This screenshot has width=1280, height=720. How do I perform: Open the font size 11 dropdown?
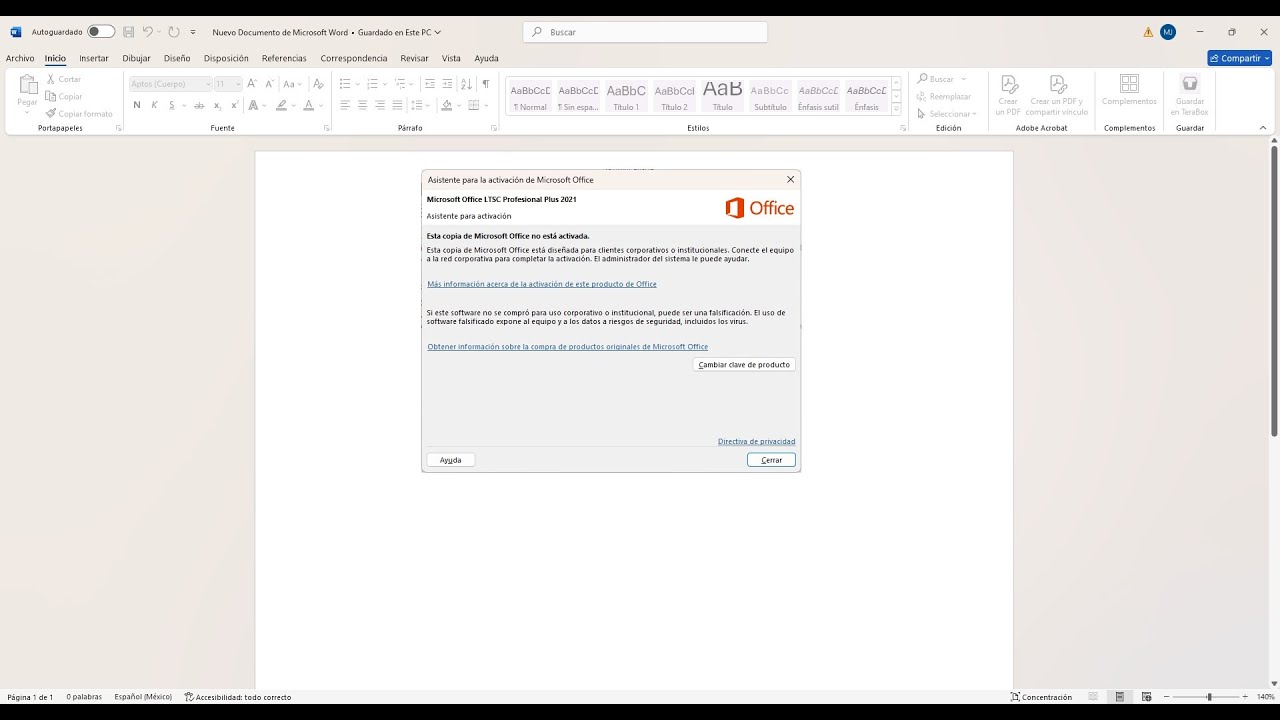[238, 84]
